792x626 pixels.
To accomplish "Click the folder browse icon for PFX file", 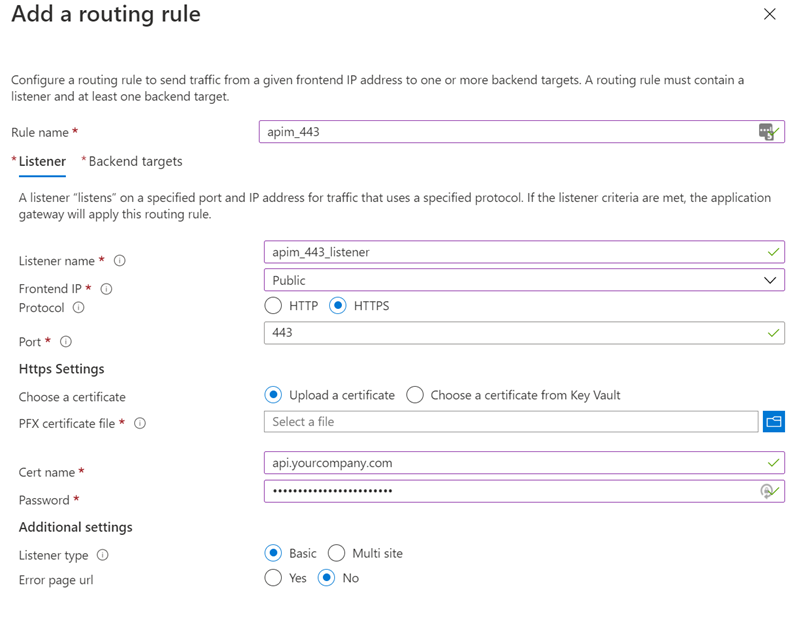I will pos(773,422).
